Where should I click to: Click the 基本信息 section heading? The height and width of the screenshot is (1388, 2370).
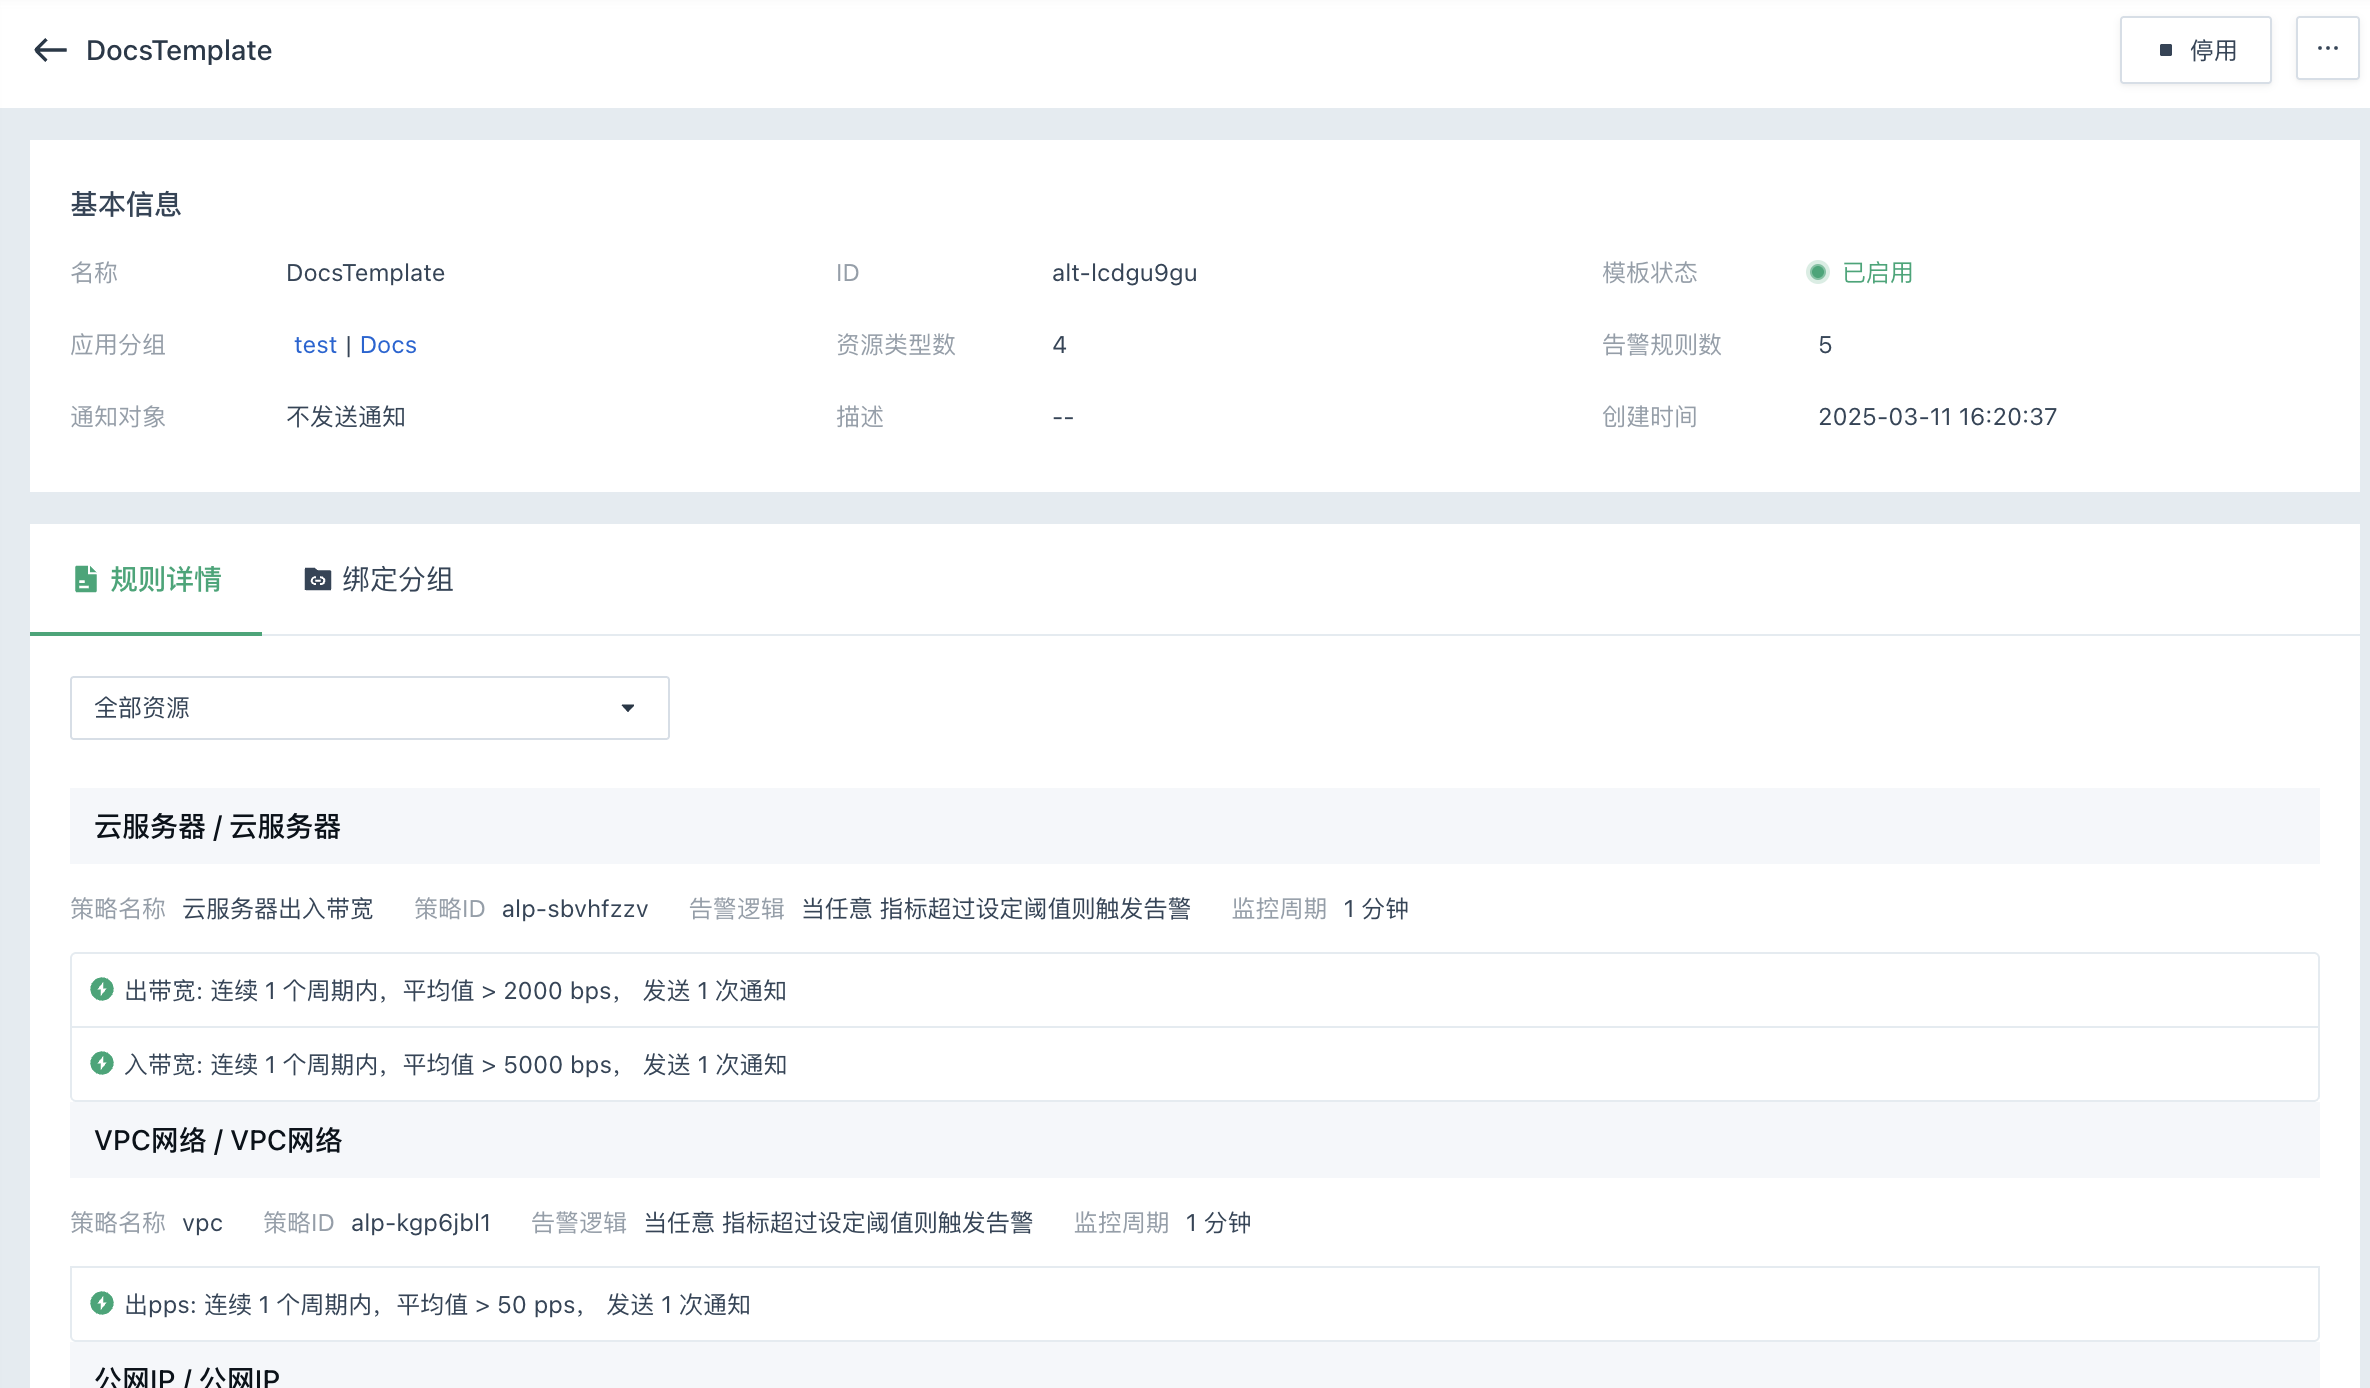[126, 205]
